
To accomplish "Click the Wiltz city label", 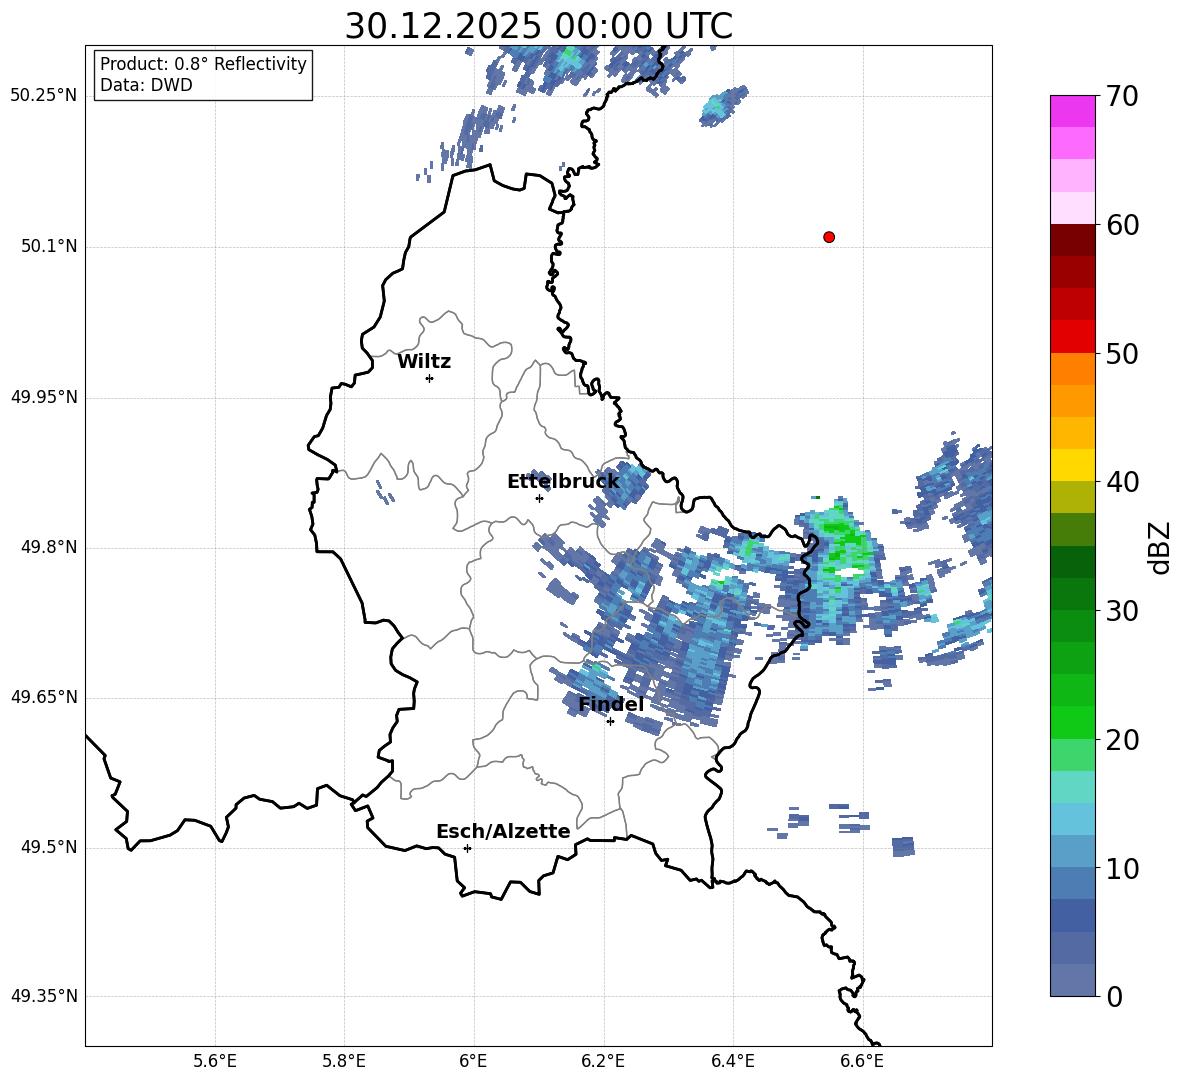I will point(424,362).
